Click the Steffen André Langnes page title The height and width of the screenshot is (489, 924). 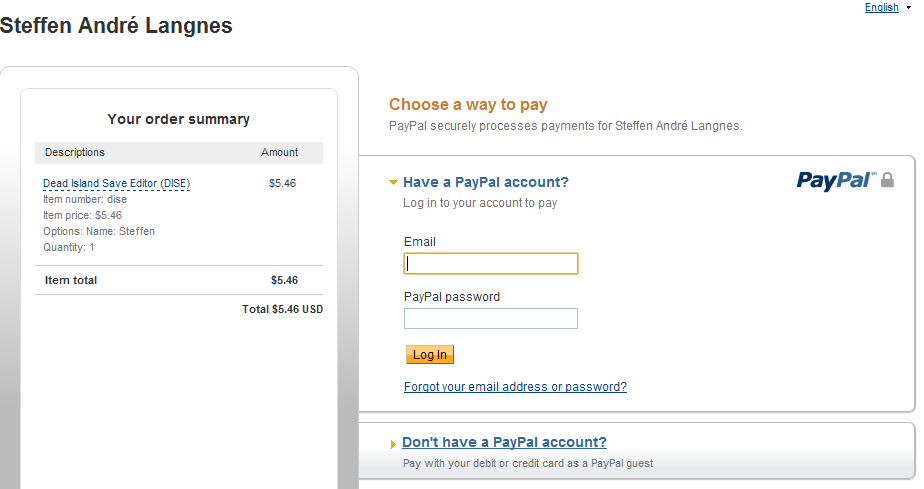click(116, 26)
